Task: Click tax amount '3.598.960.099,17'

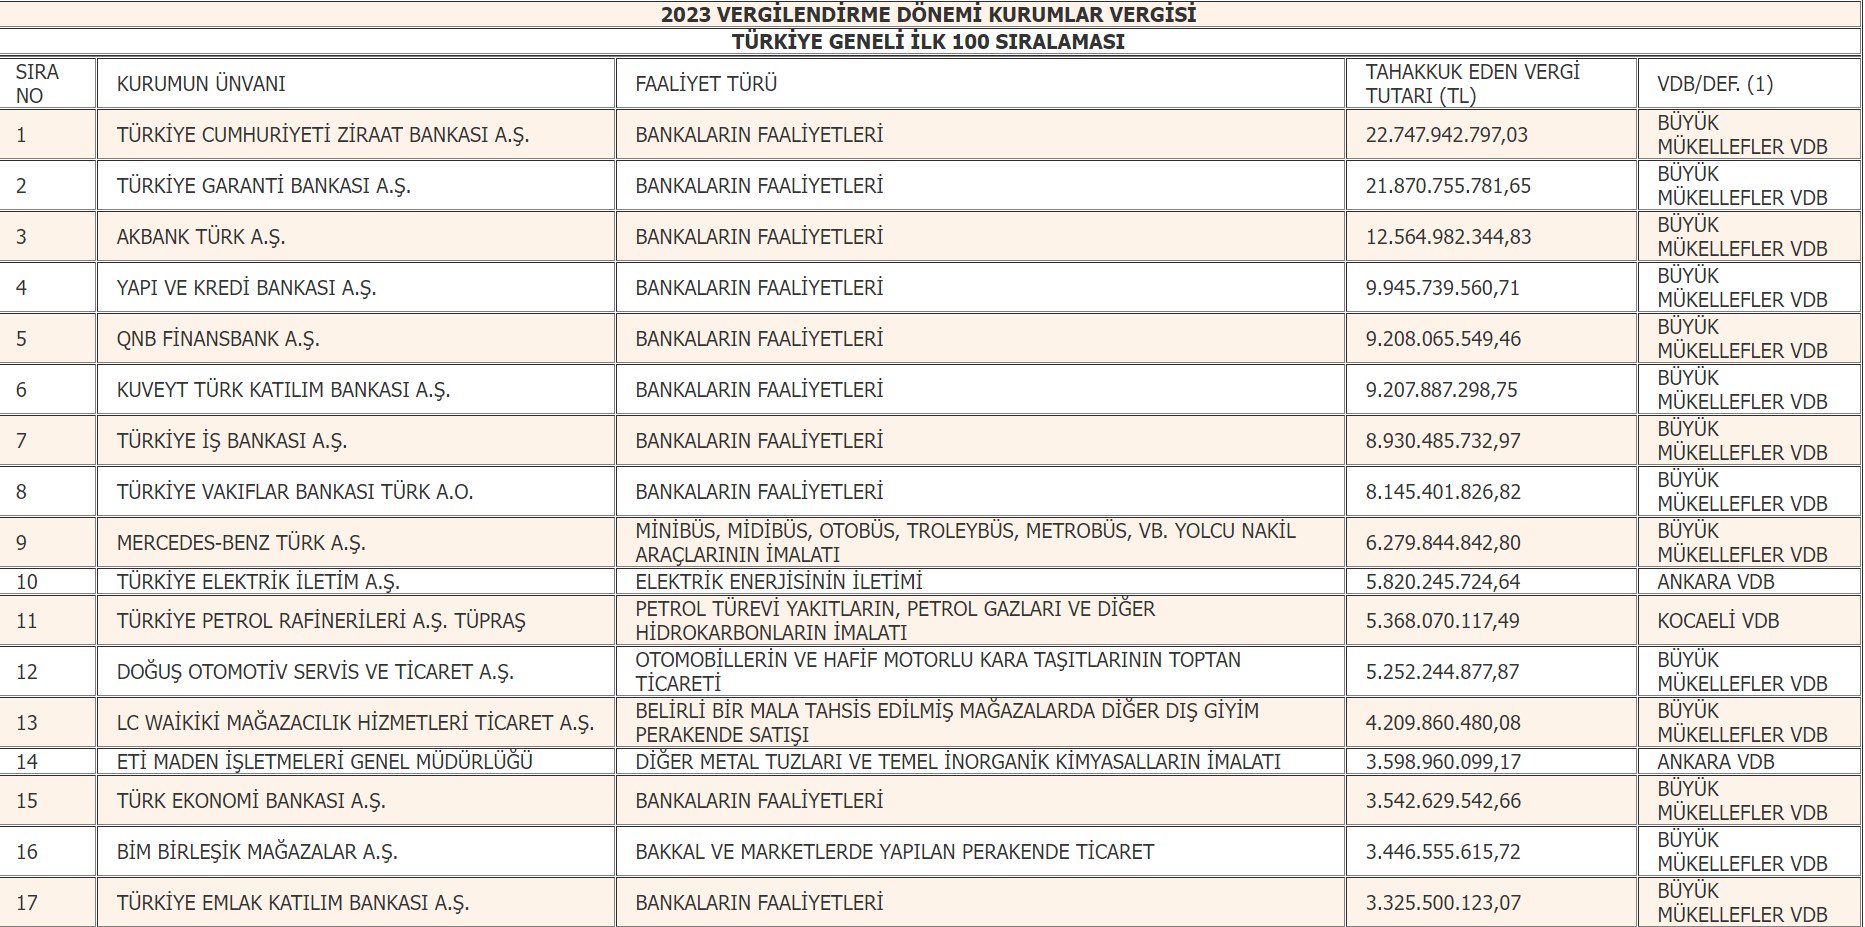Action: 1443,762
